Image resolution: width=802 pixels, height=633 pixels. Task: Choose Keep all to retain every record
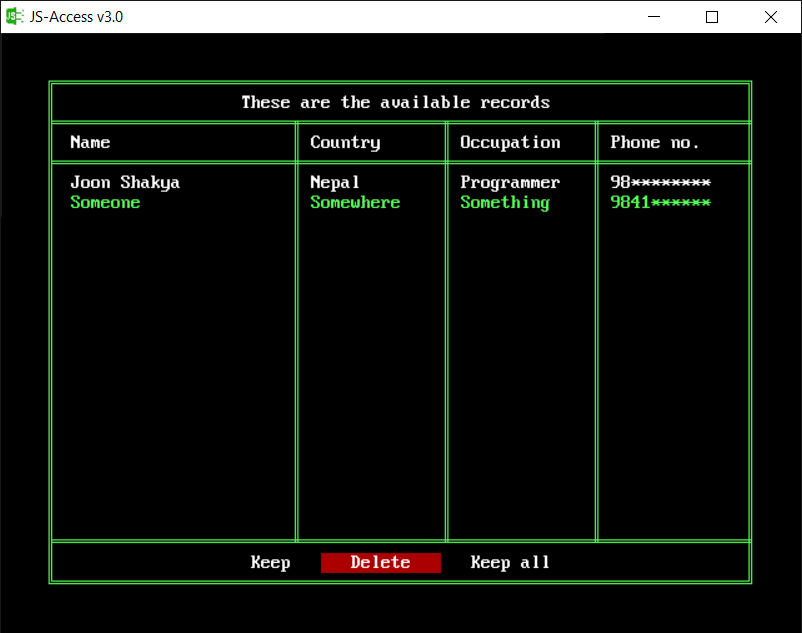click(510, 562)
